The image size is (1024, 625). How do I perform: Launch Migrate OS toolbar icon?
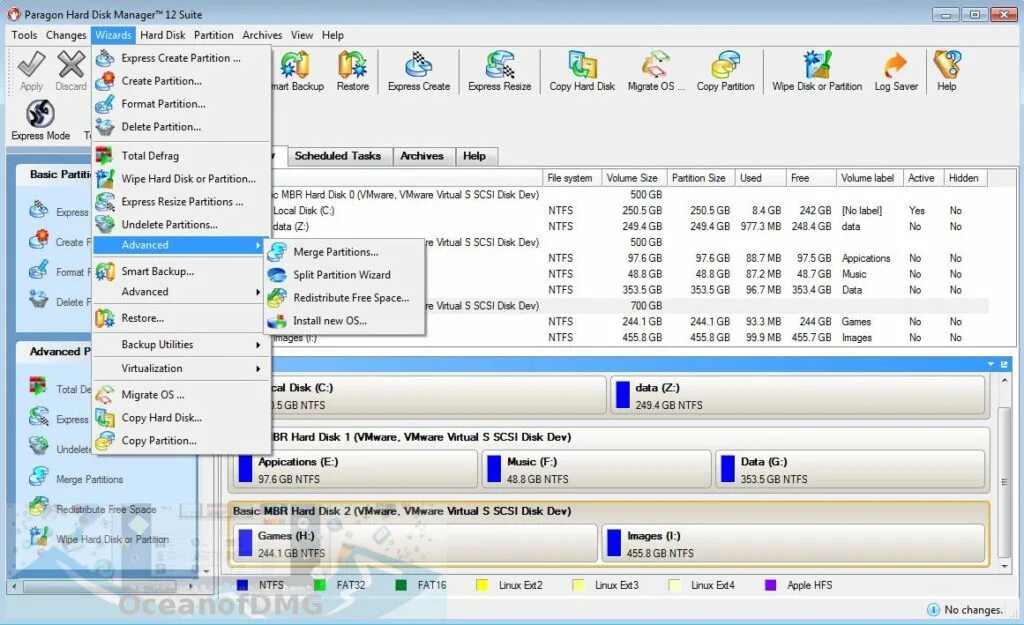click(656, 65)
